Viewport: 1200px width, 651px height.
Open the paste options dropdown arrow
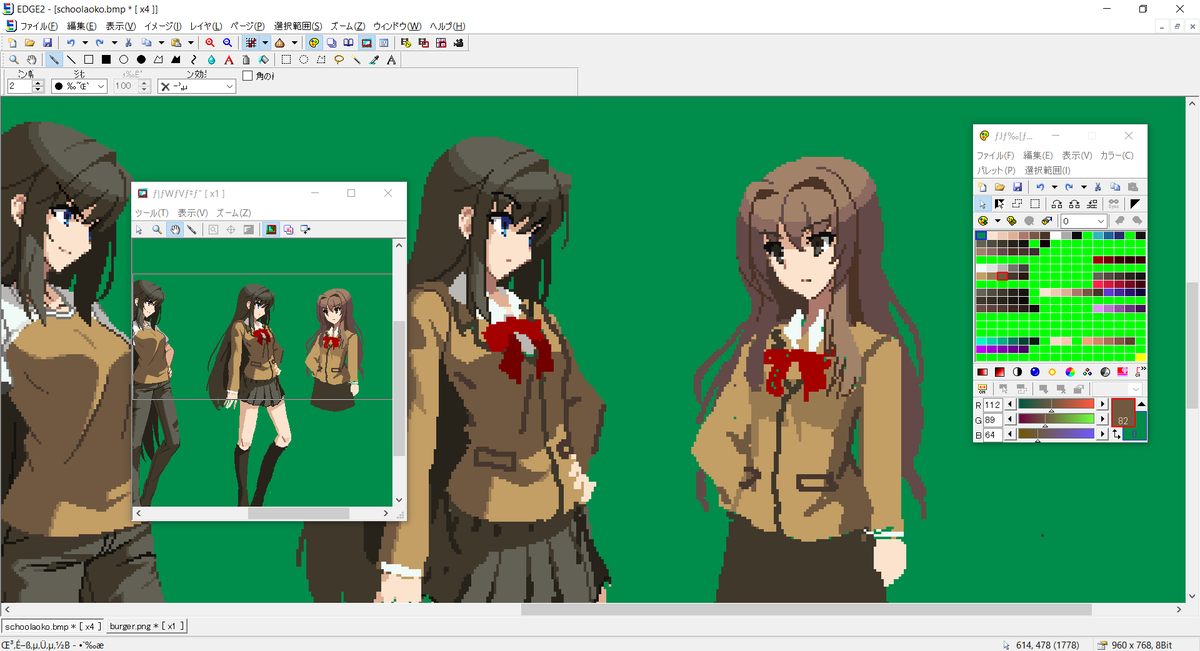click(190, 43)
